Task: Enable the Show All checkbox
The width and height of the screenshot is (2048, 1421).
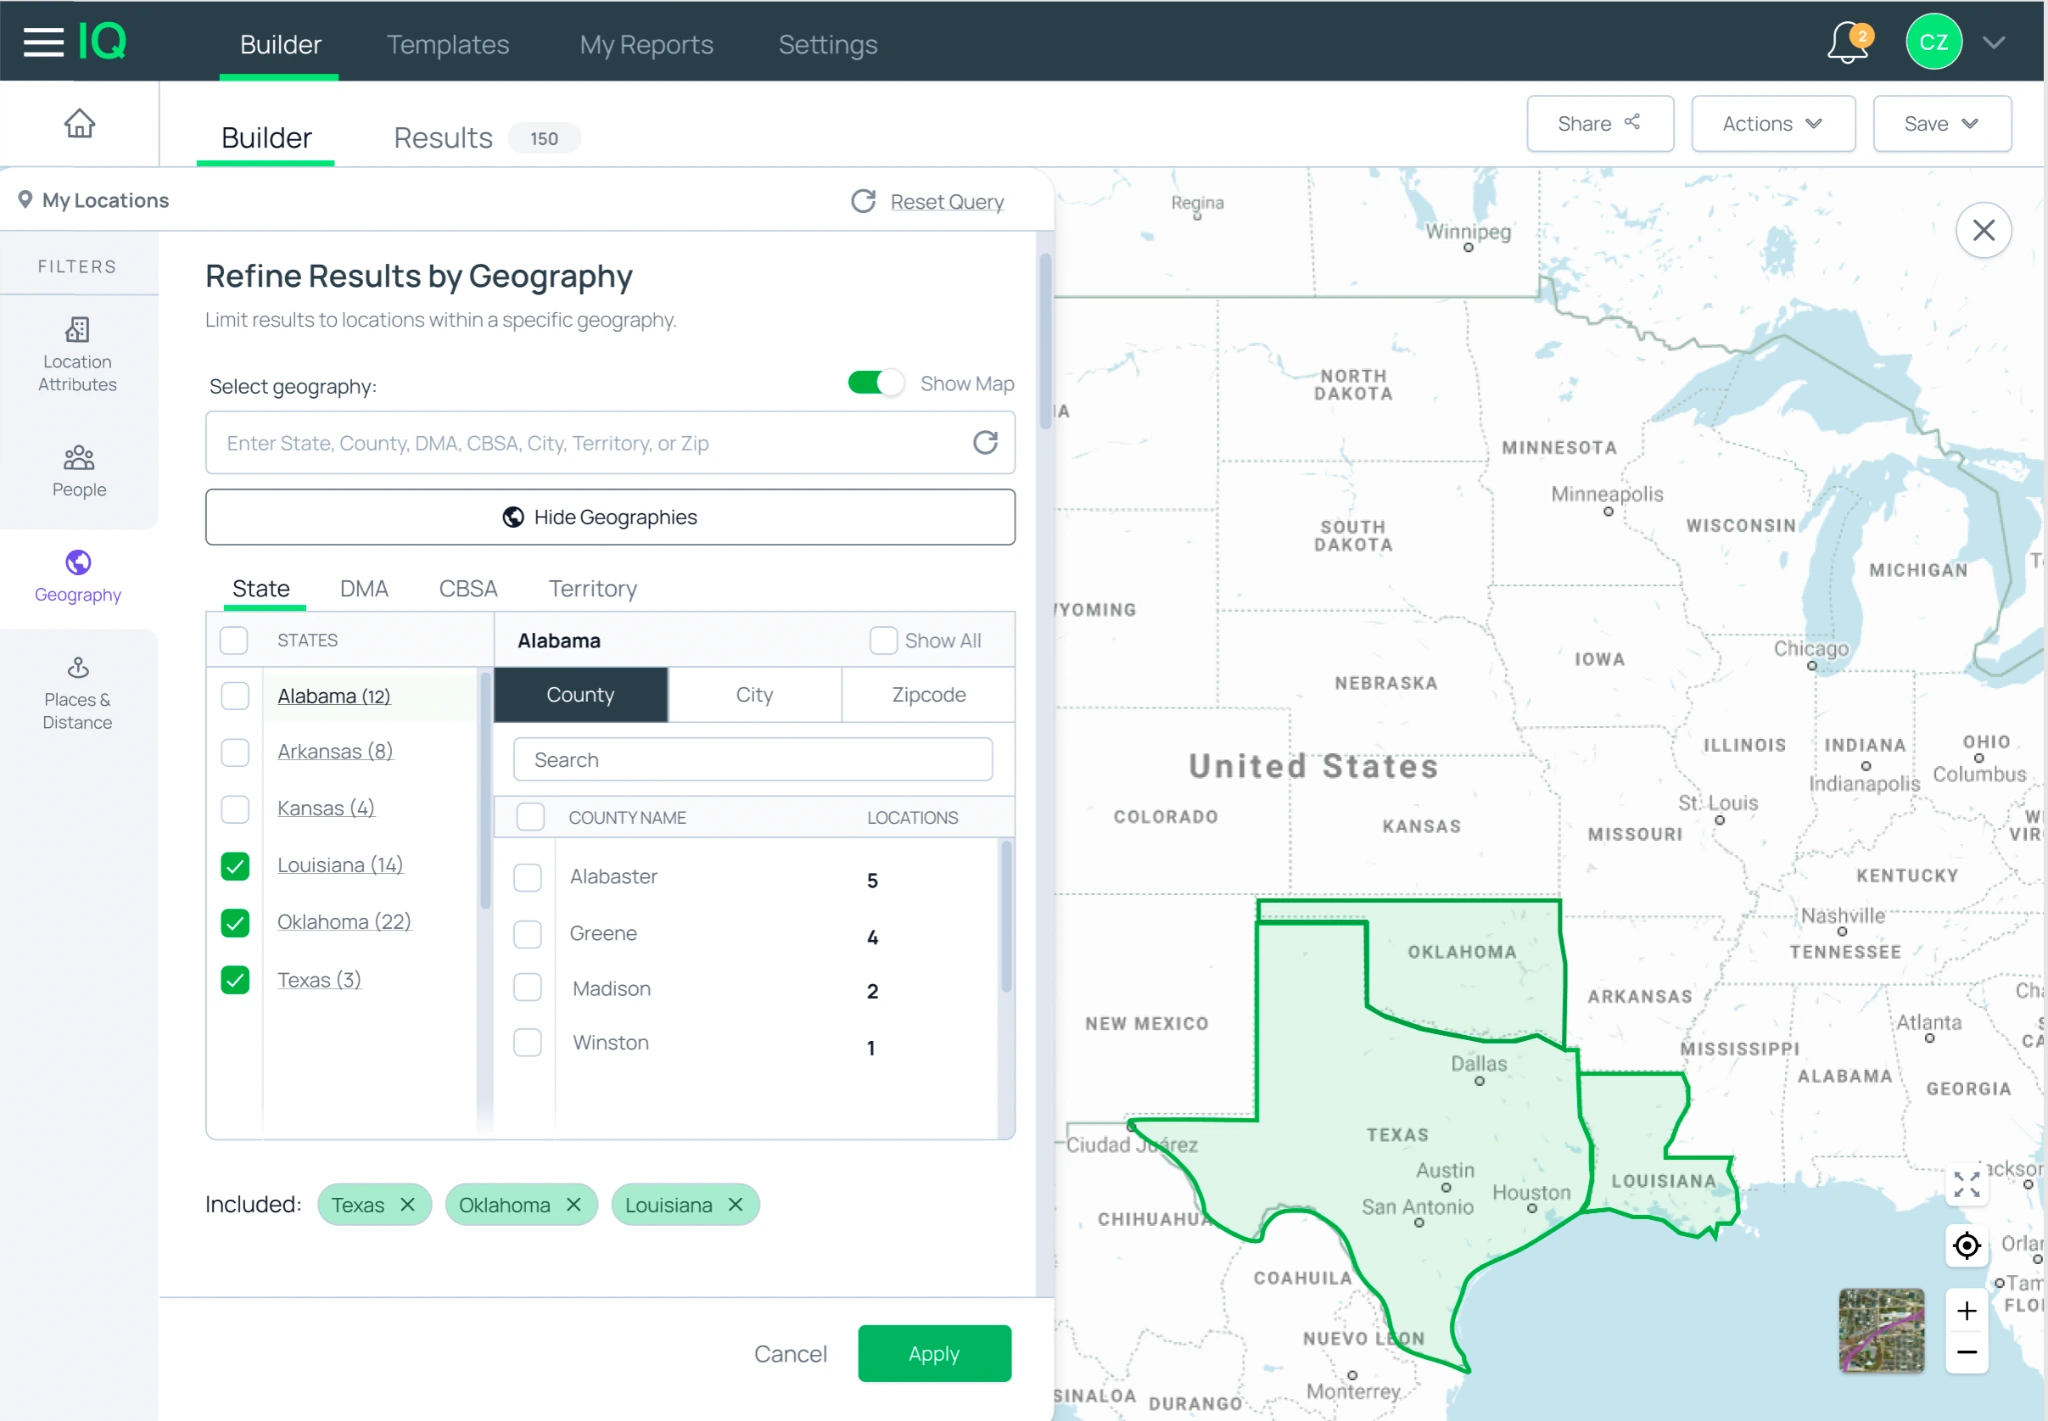Action: tap(883, 640)
